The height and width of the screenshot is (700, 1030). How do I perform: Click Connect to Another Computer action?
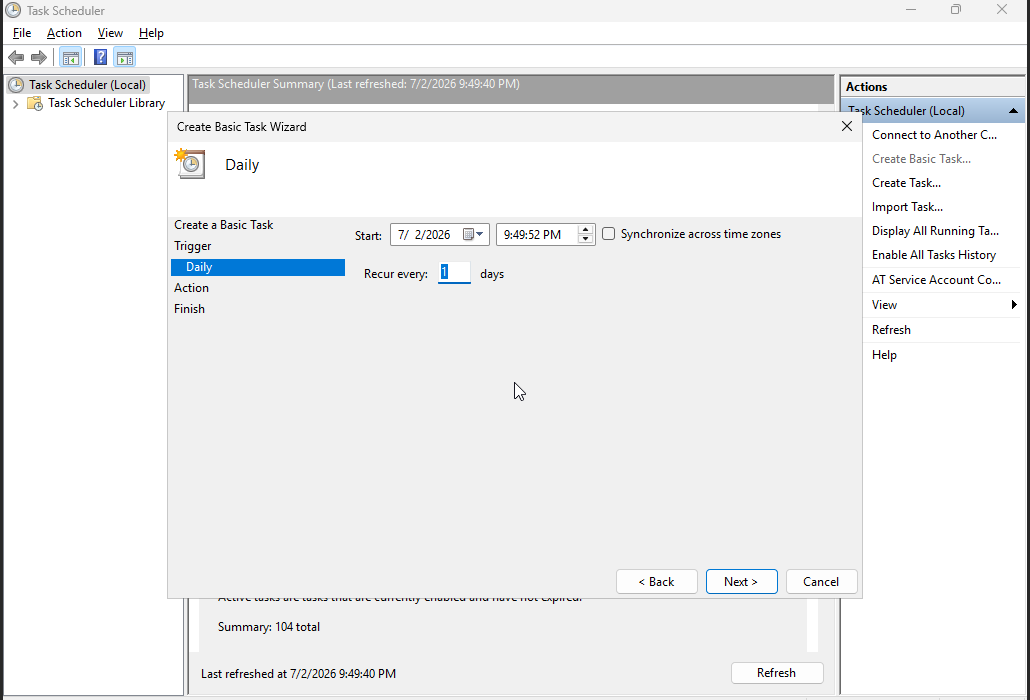coord(934,135)
